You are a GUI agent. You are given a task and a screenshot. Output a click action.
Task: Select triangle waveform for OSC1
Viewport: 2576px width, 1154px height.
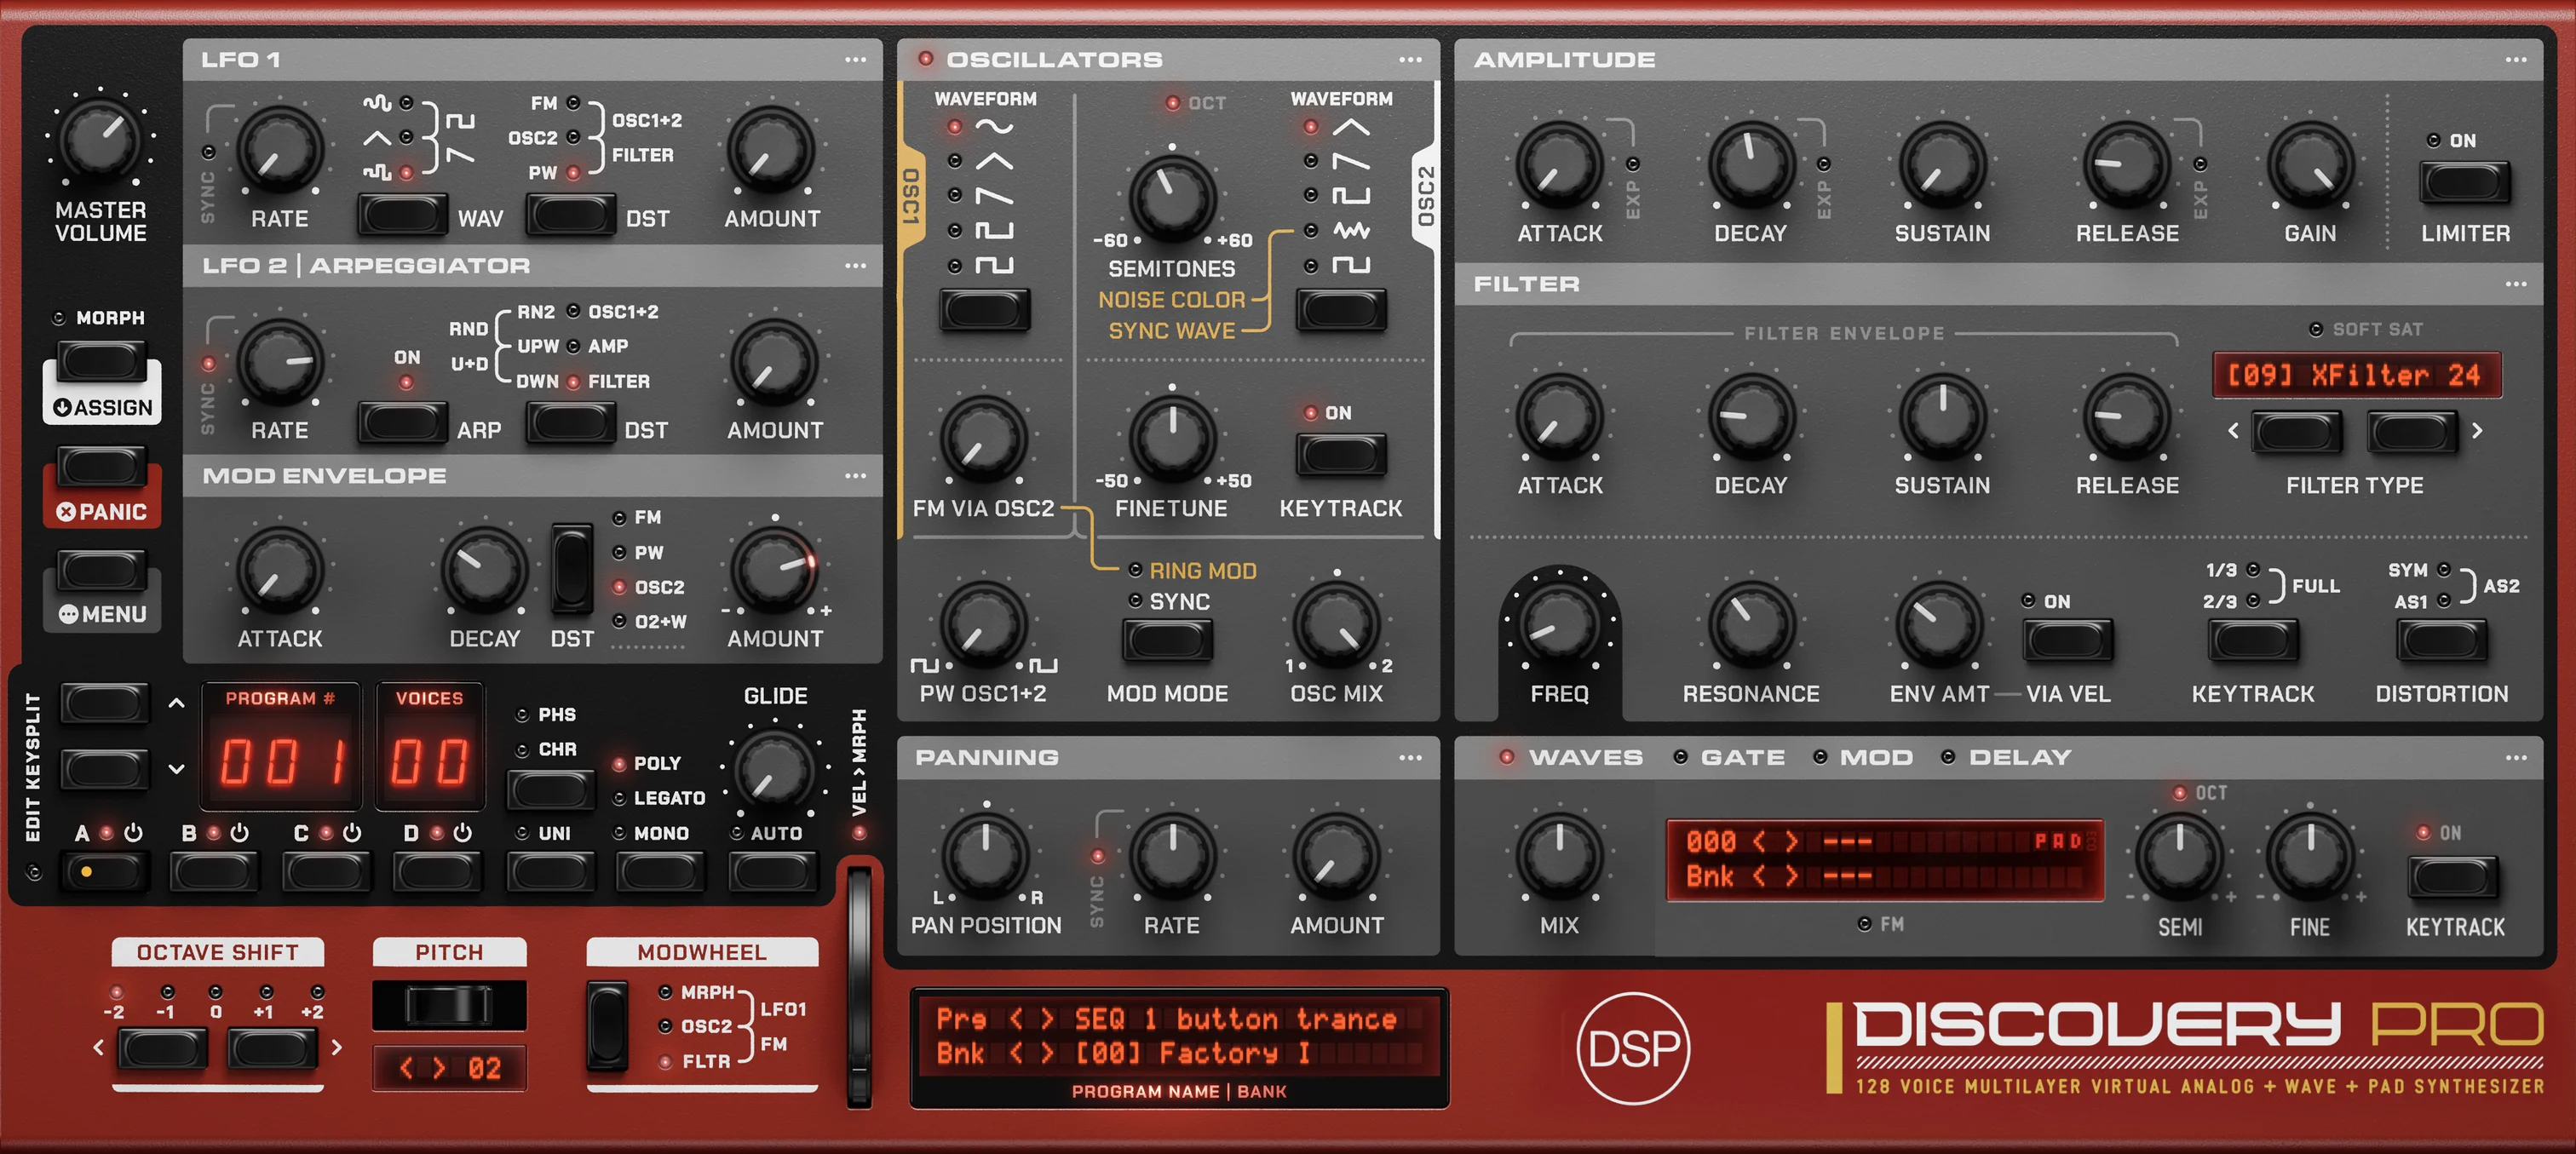[x=955, y=161]
